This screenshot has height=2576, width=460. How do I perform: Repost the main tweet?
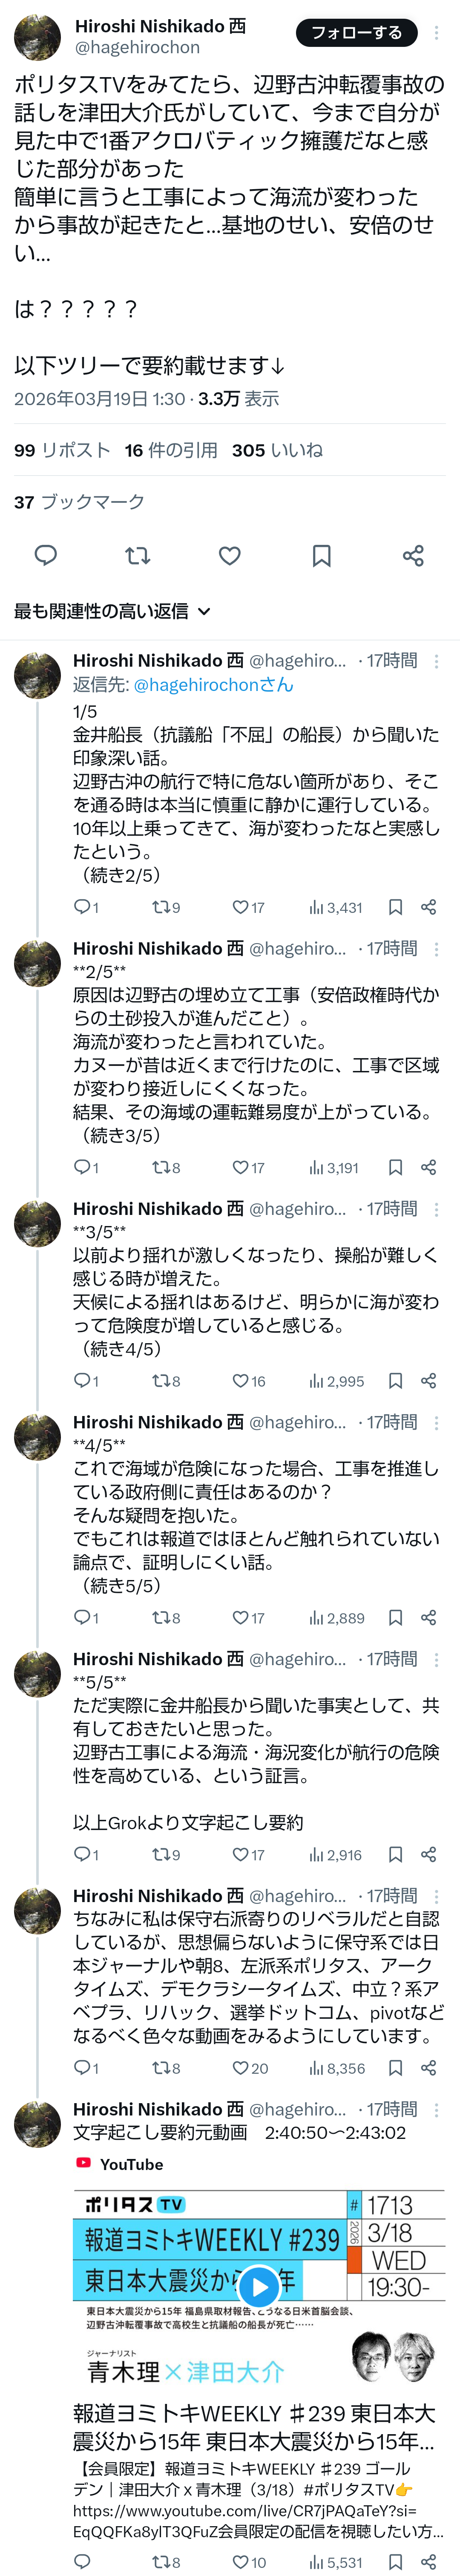[138, 555]
